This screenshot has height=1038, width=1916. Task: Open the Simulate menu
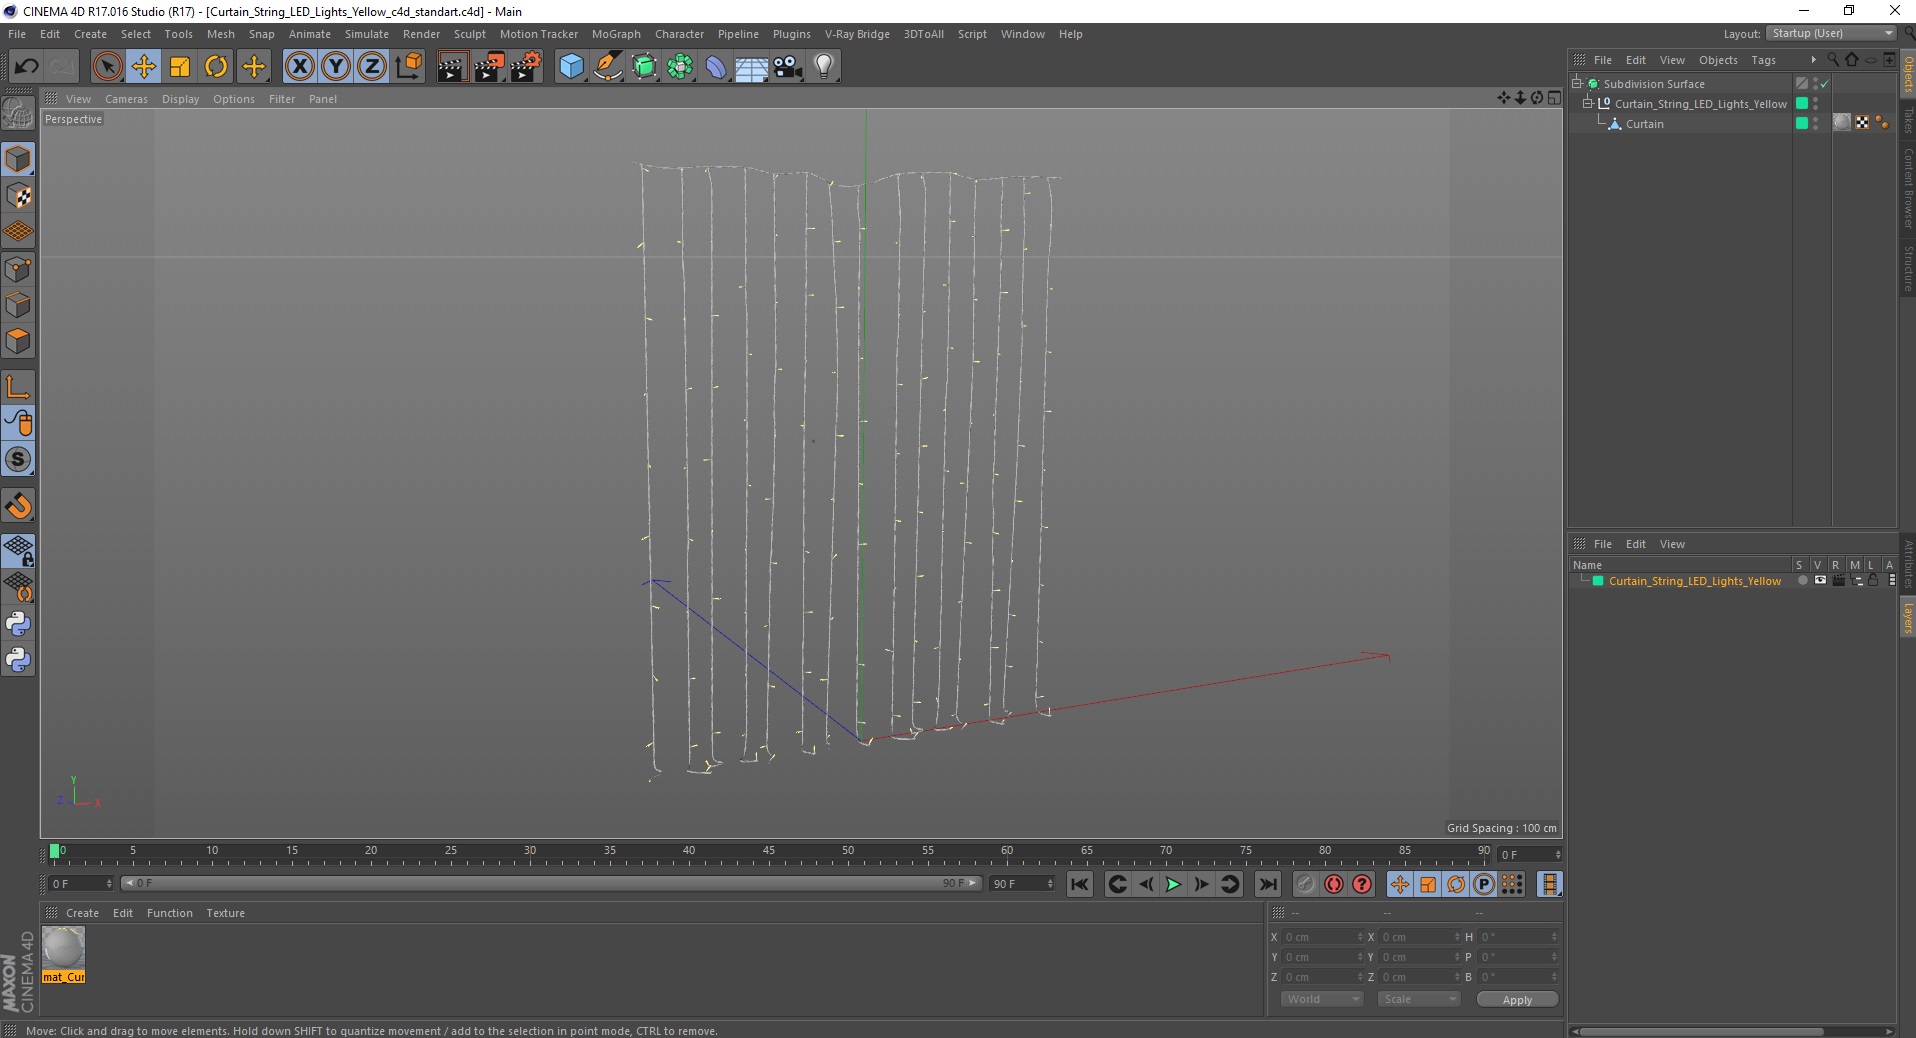[x=367, y=34]
